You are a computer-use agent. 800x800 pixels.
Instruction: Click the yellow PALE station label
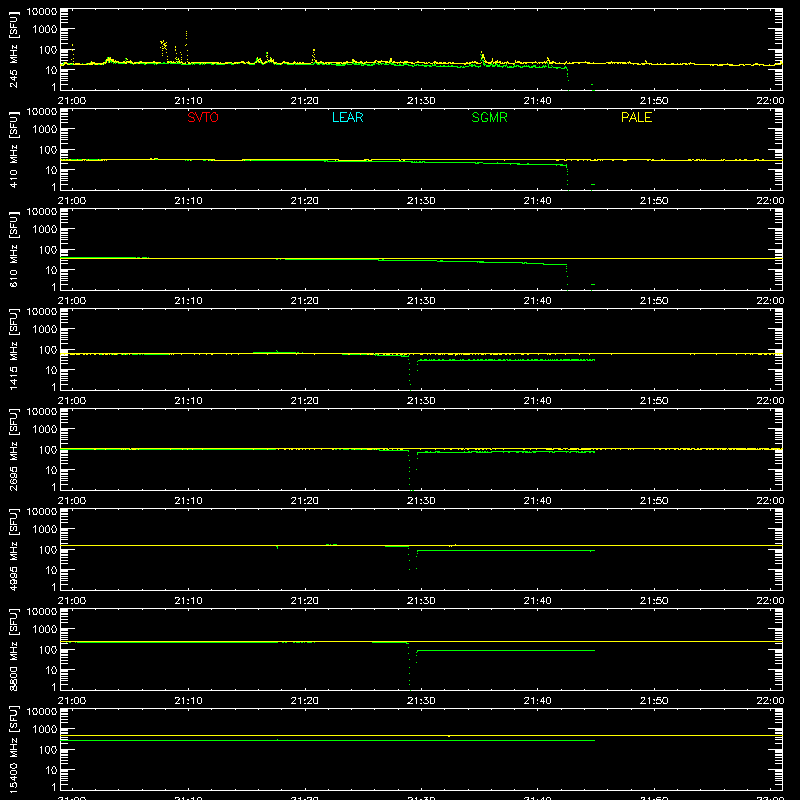636,117
